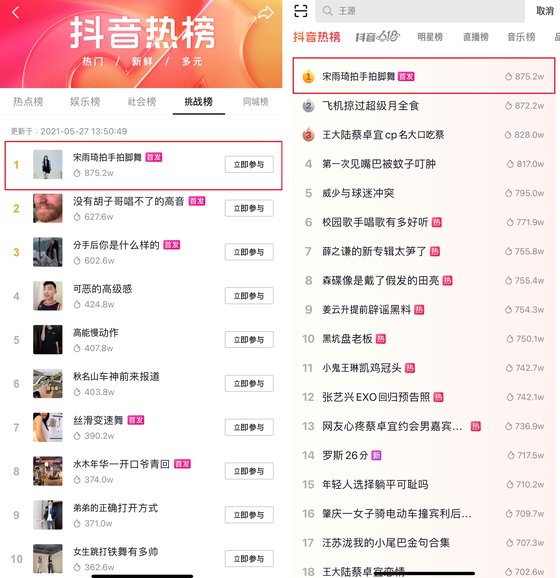
Task: Tap the silver rank 2 medal icon
Action: pos(308,106)
